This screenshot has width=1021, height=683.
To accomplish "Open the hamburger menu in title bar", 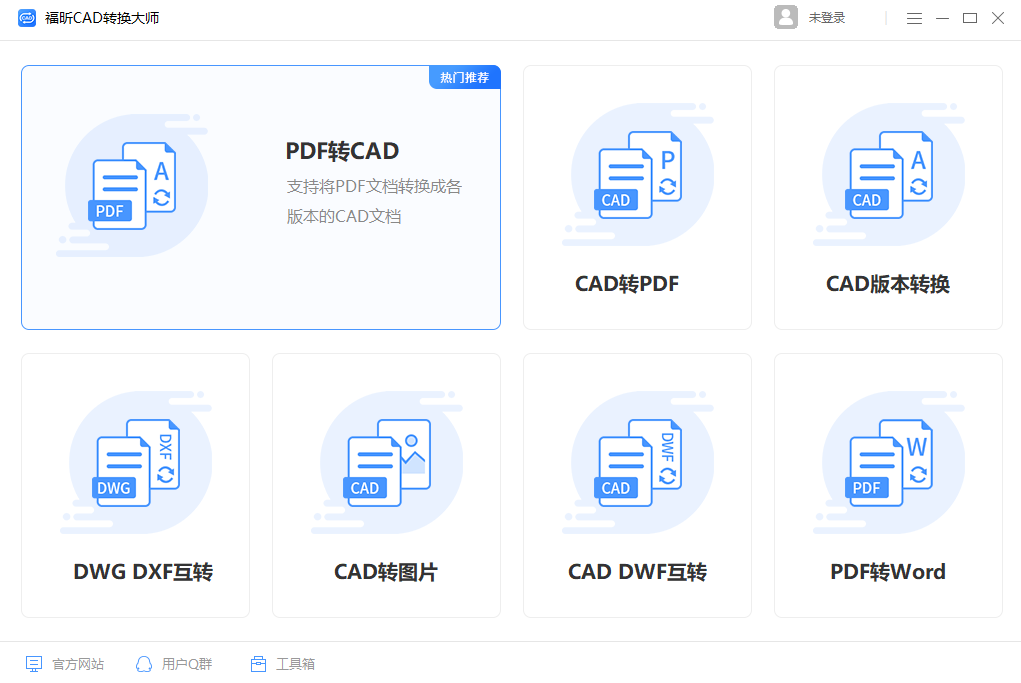I will click(x=914, y=18).
